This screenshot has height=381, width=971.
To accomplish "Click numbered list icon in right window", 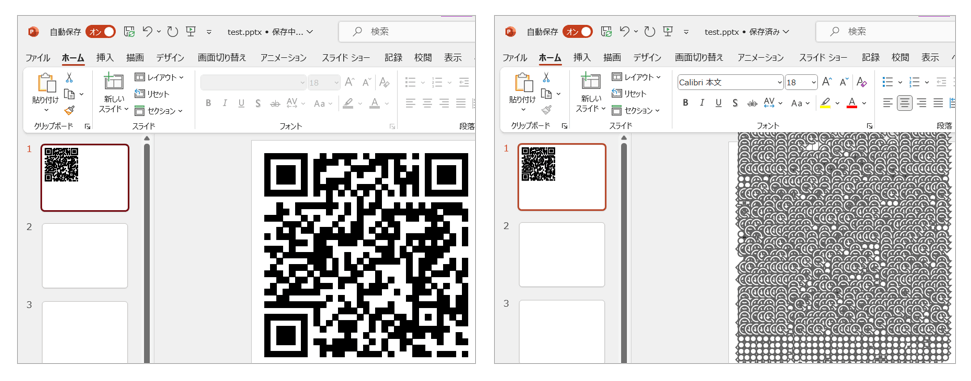I will pyautogui.click(x=914, y=82).
